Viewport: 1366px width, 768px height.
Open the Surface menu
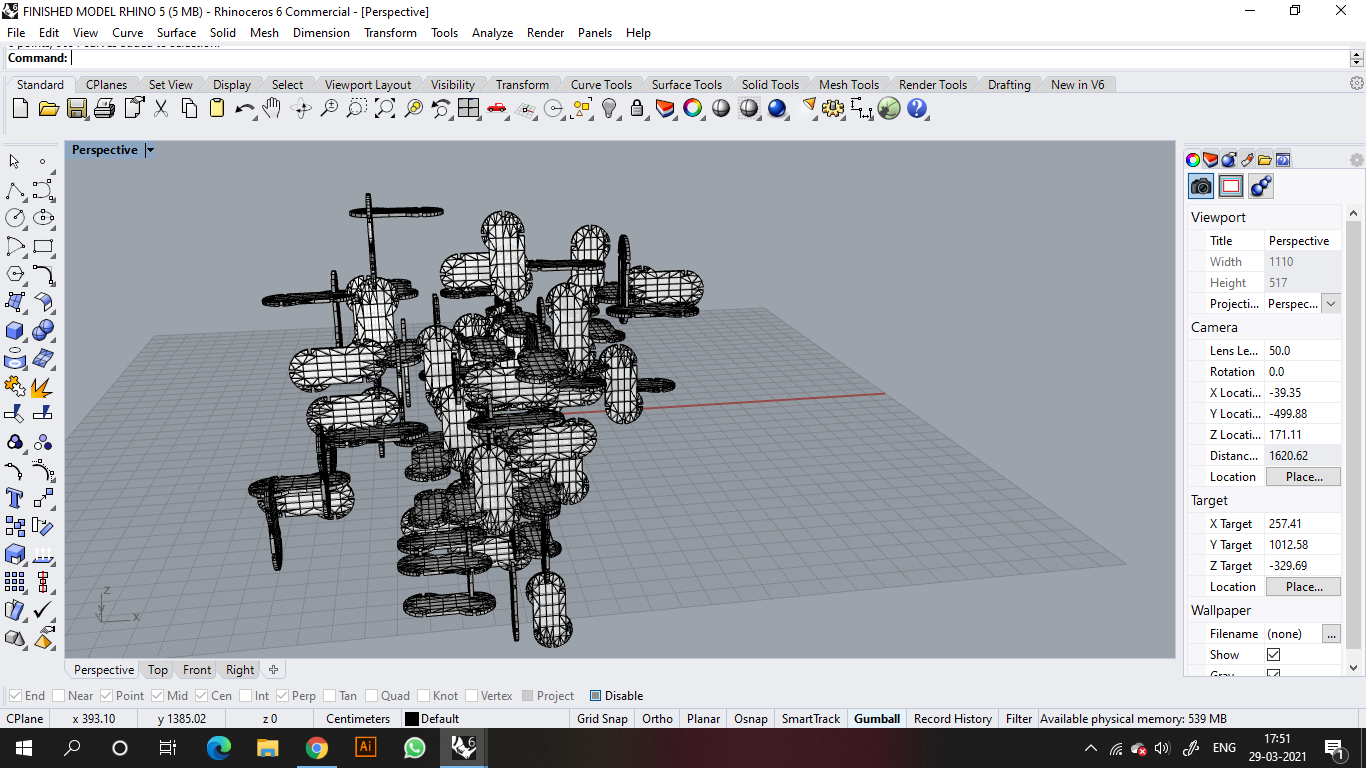pos(176,33)
